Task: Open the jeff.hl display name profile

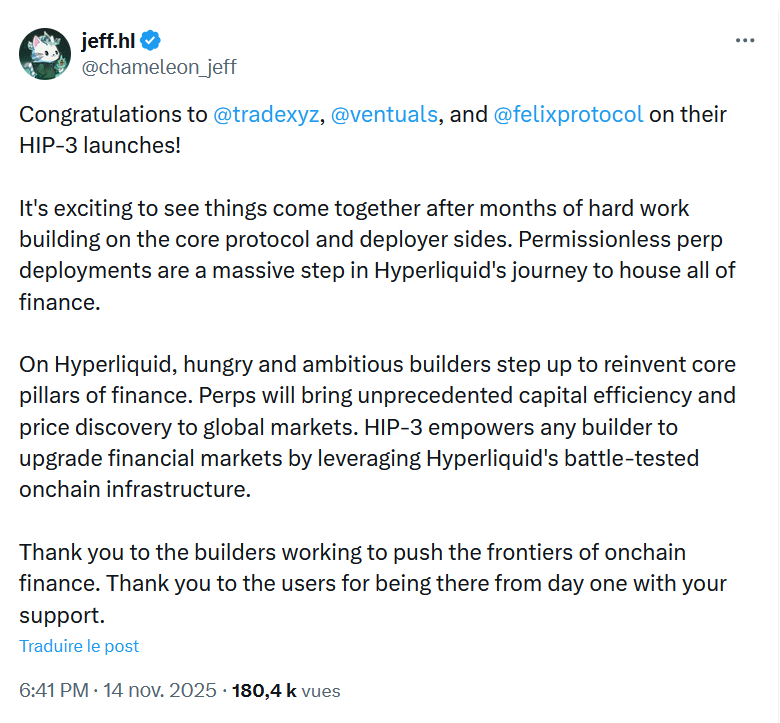Action: tap(108, 40)
